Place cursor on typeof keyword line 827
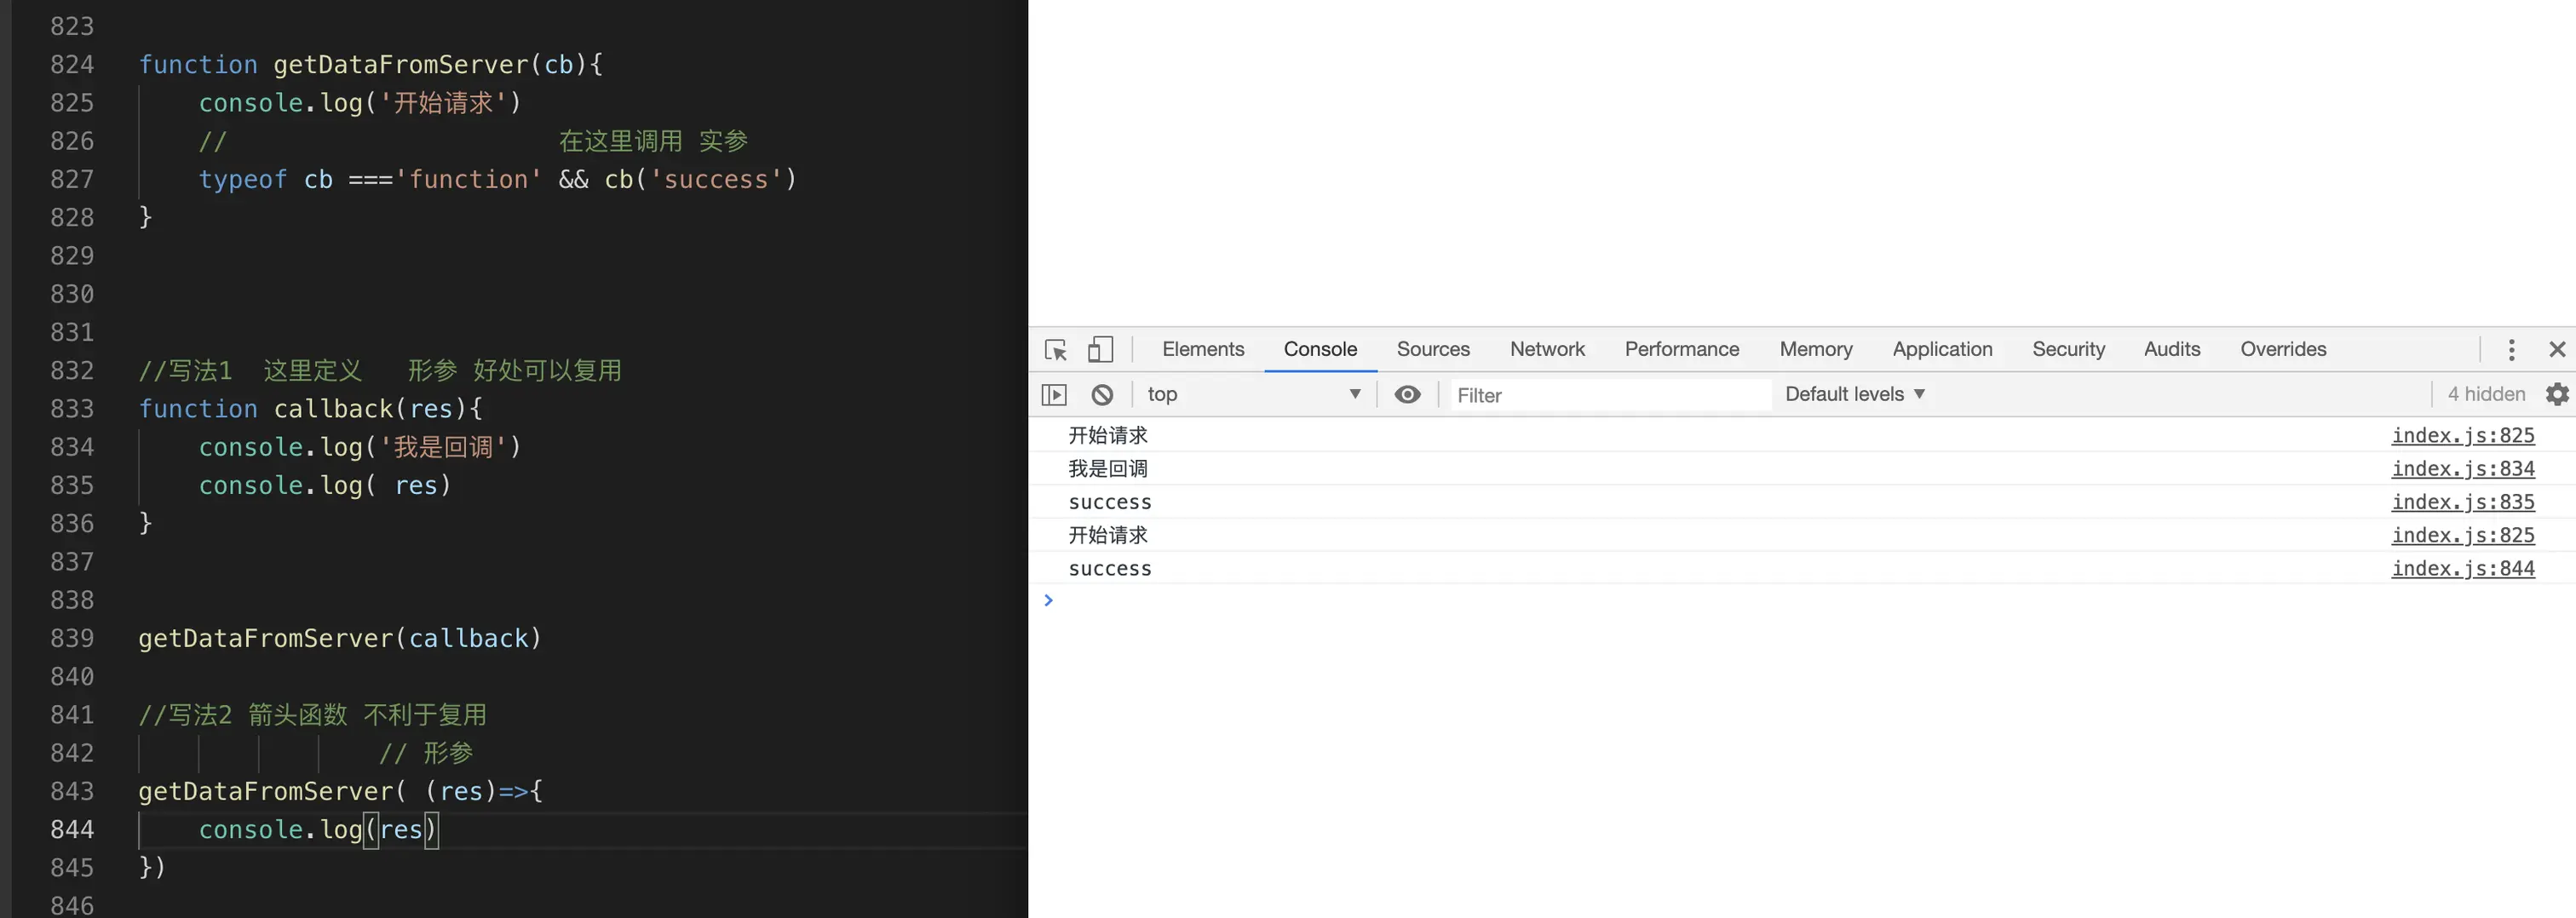Image resolution: width=2576 pixels, height=918 pixels. (x=242, y=179)
